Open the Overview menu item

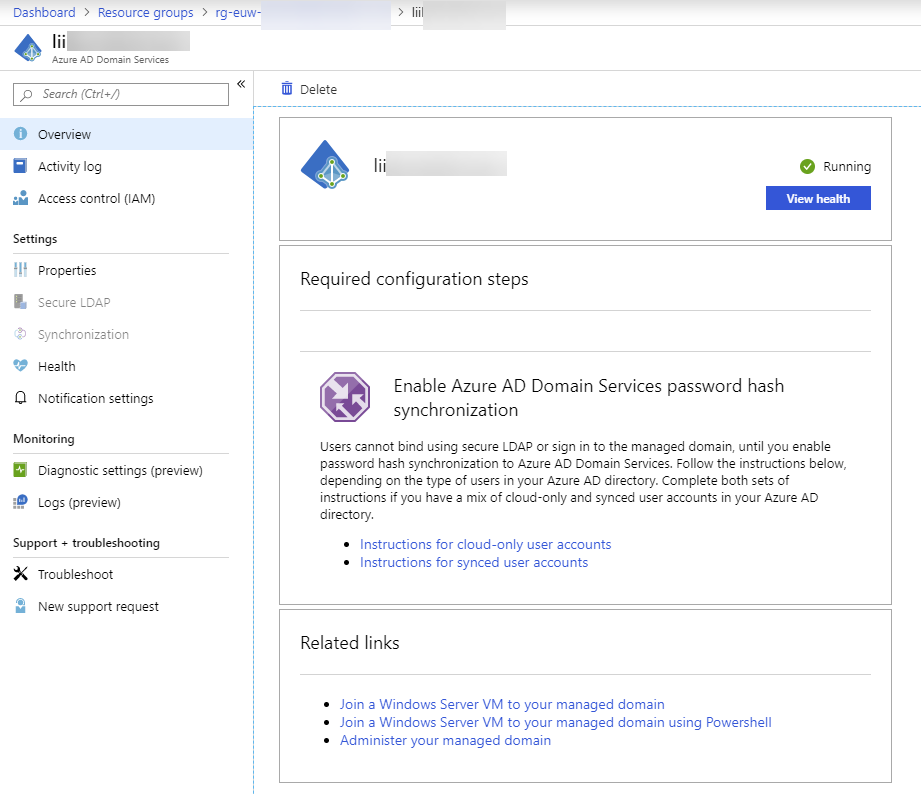tap(126, 134)
